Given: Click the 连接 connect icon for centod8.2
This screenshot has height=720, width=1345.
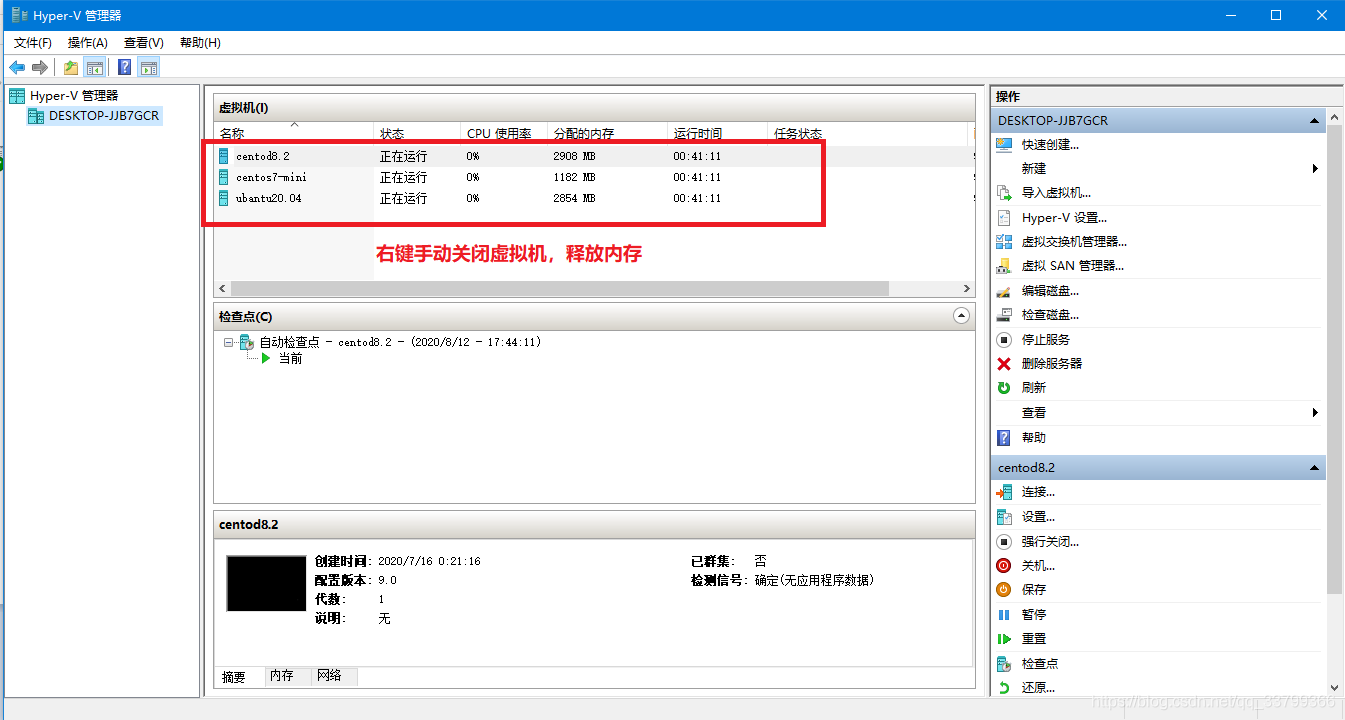Looking at the screenshot, I should coord(1004,492).
